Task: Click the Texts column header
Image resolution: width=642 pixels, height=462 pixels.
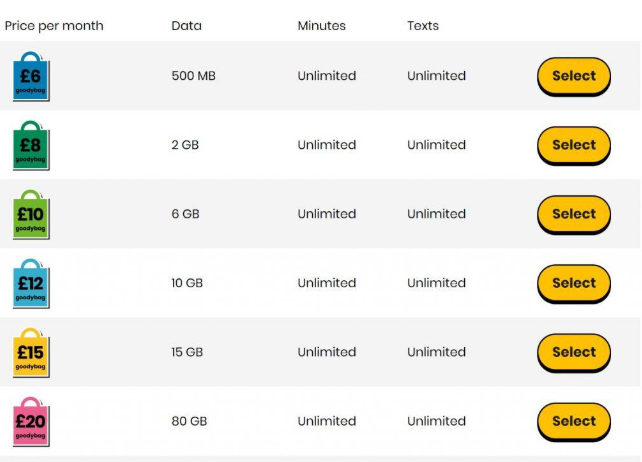Action: [x=423, y=26]
